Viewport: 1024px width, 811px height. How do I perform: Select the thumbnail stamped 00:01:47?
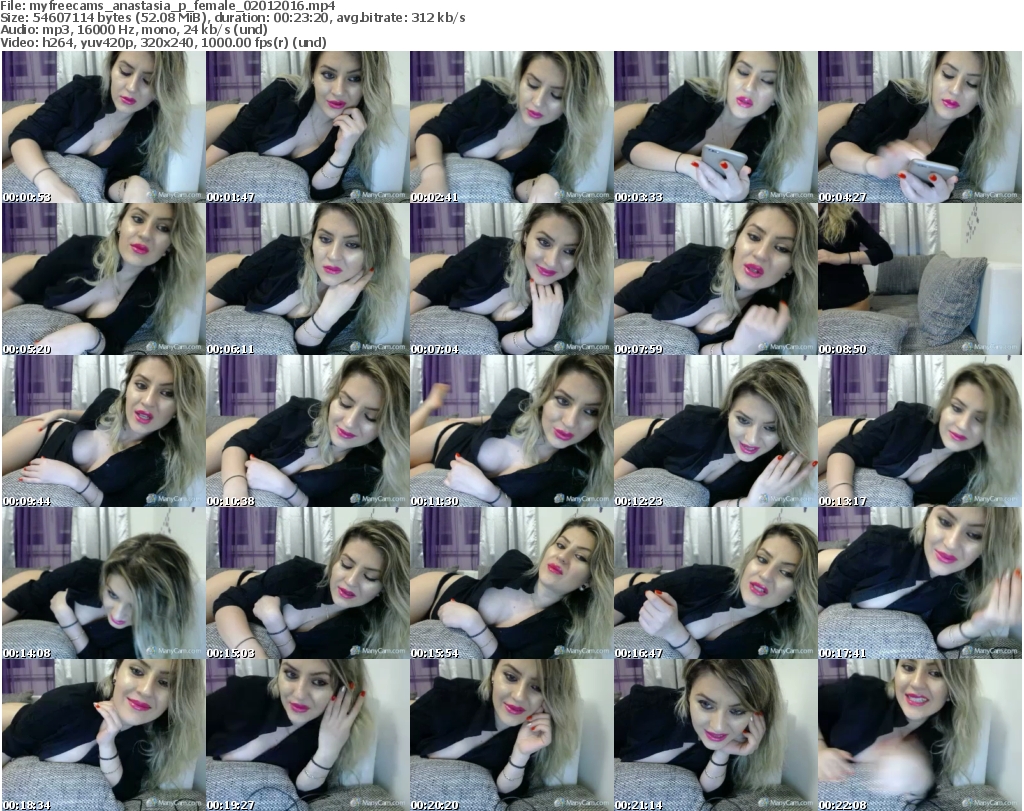308,127
